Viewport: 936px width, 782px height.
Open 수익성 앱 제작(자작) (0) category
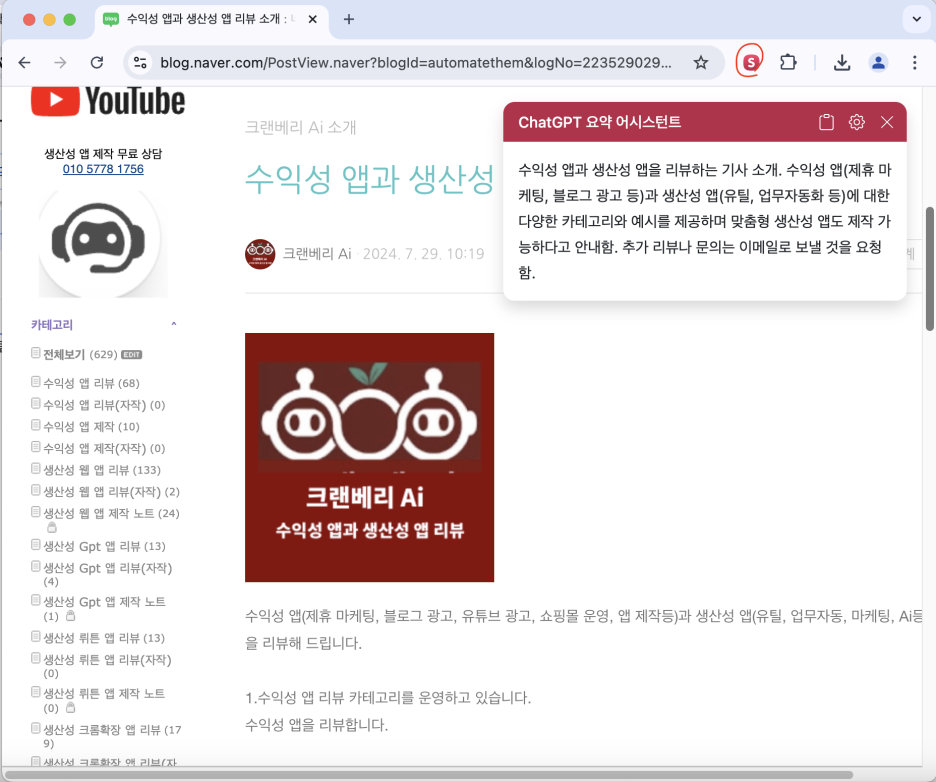coord(104,448)
